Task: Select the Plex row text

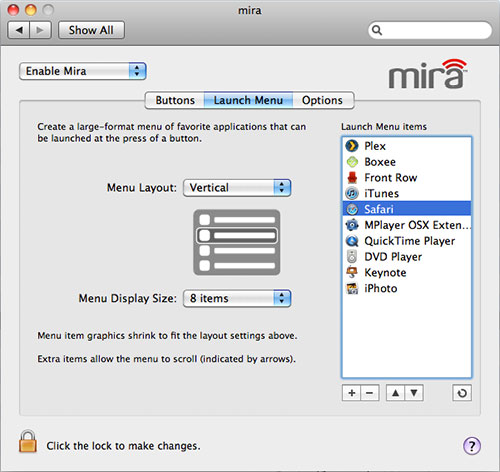Action: point(375,146)
